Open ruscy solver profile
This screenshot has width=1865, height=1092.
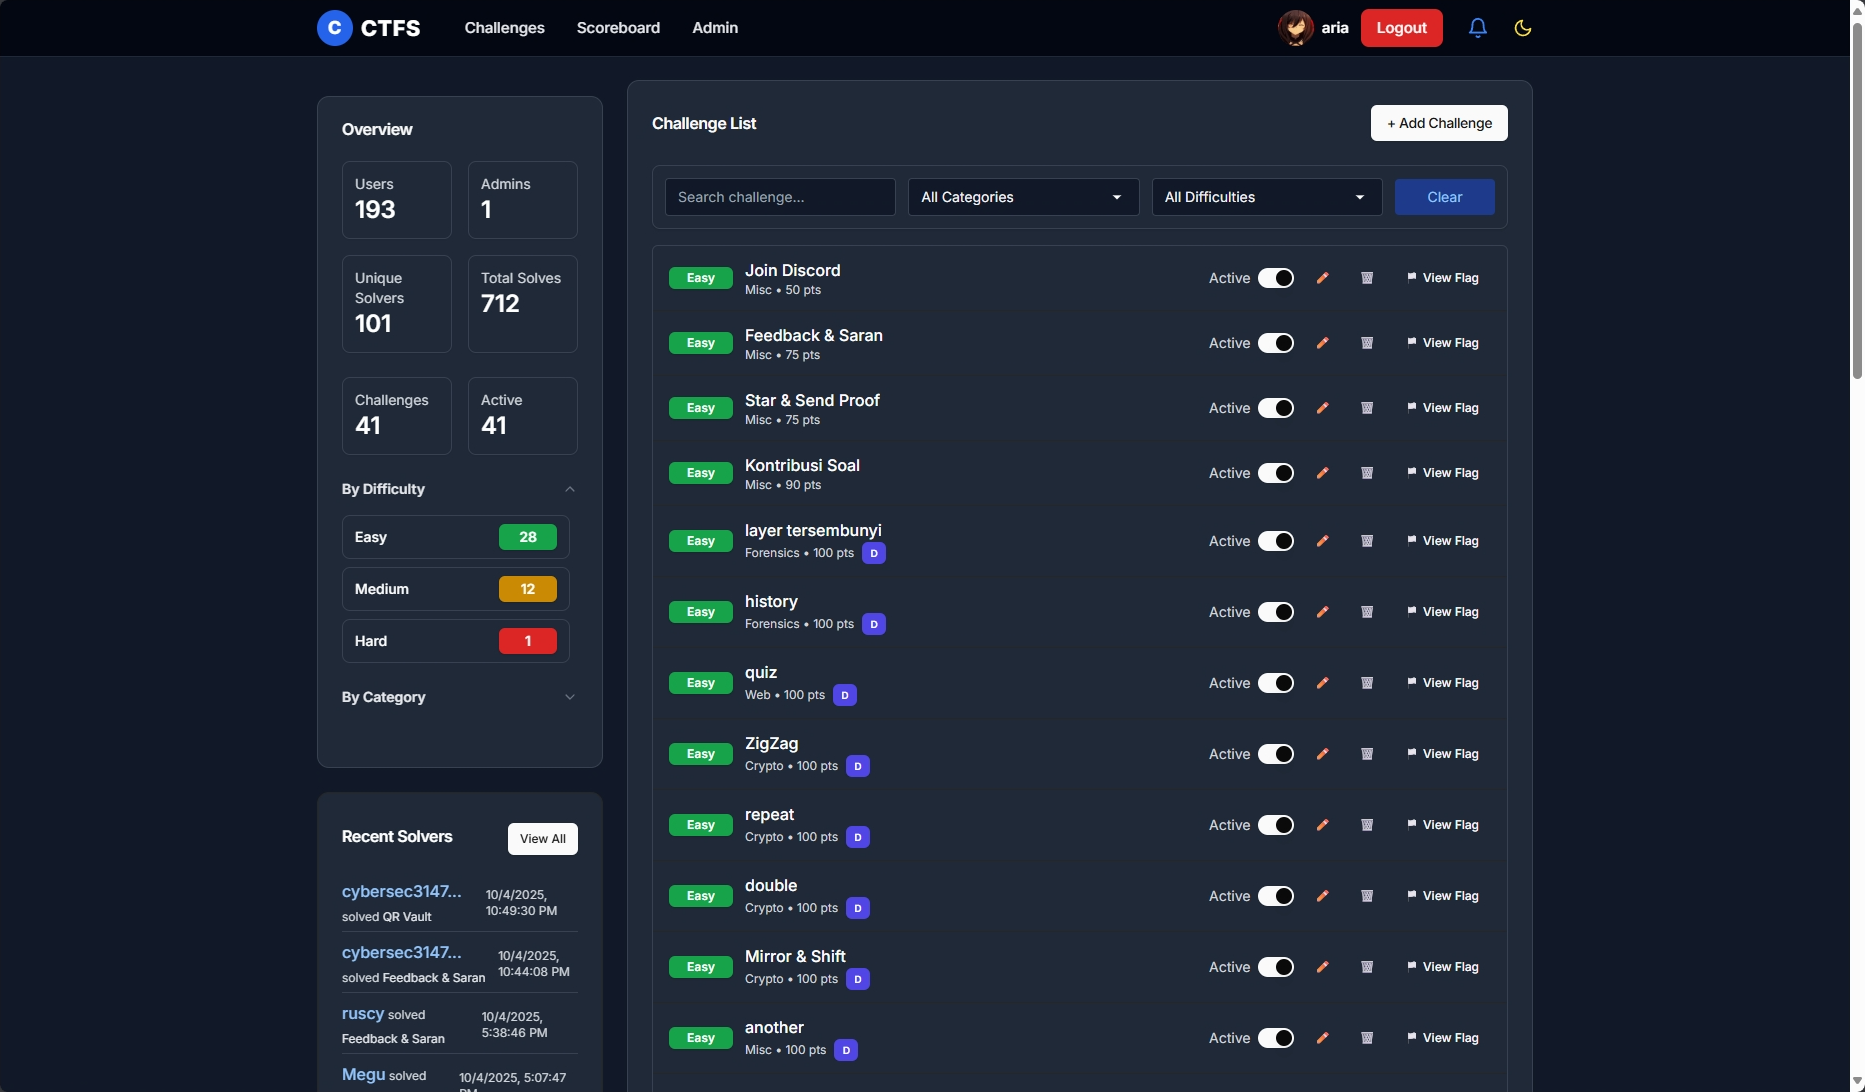363,1013
